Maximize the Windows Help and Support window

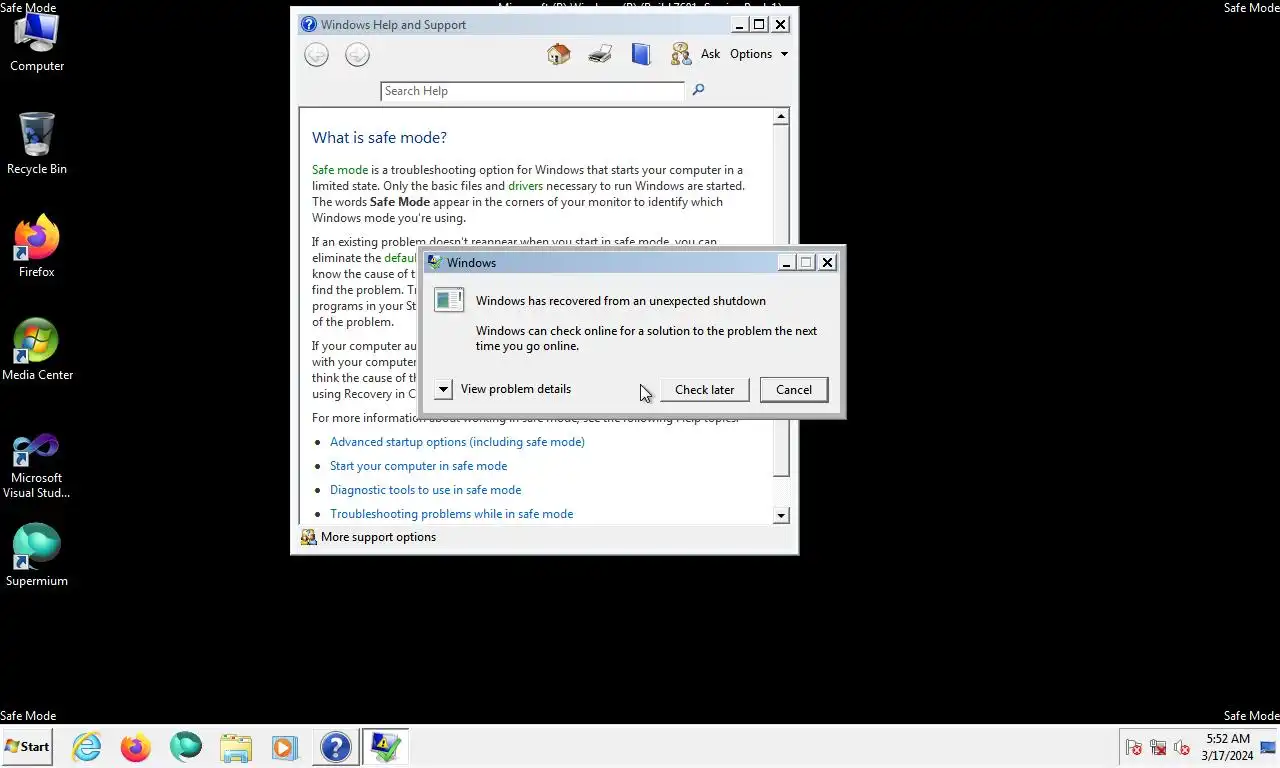(759, 25)
